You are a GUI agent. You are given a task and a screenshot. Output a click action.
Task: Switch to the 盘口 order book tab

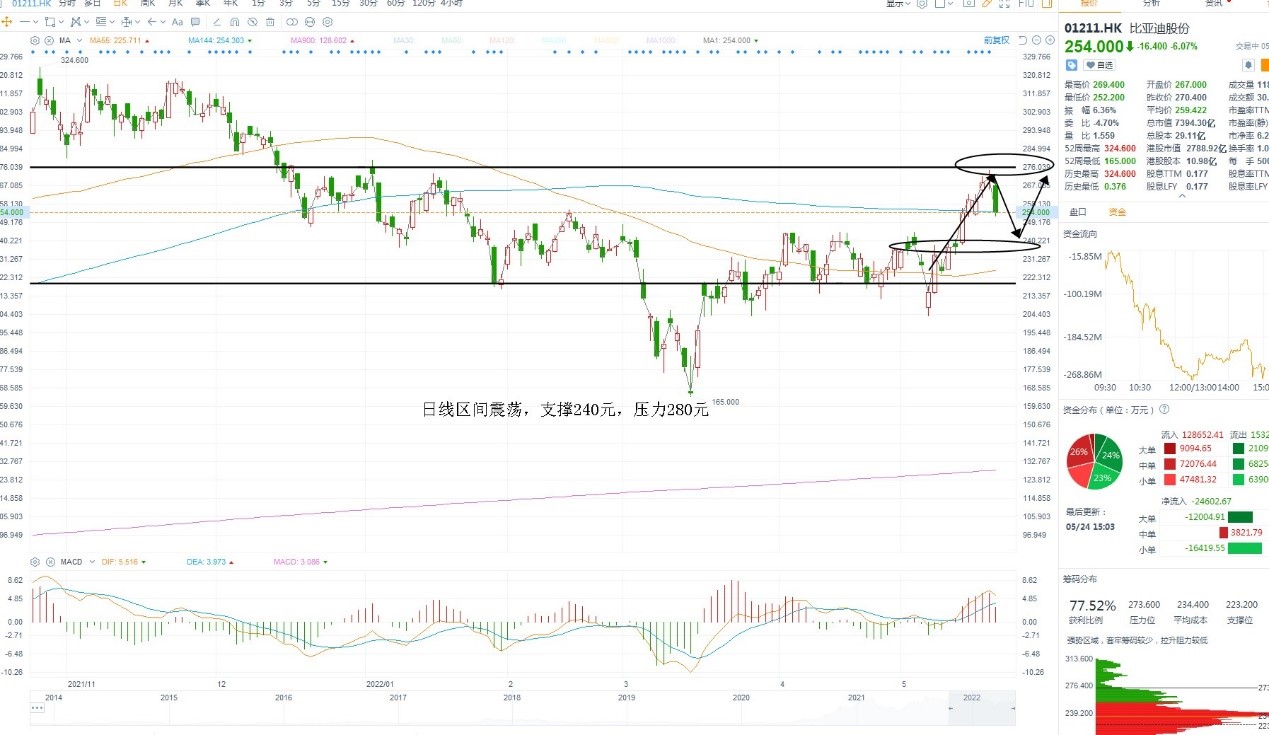pyautogui.click(x=1079, y=212)
